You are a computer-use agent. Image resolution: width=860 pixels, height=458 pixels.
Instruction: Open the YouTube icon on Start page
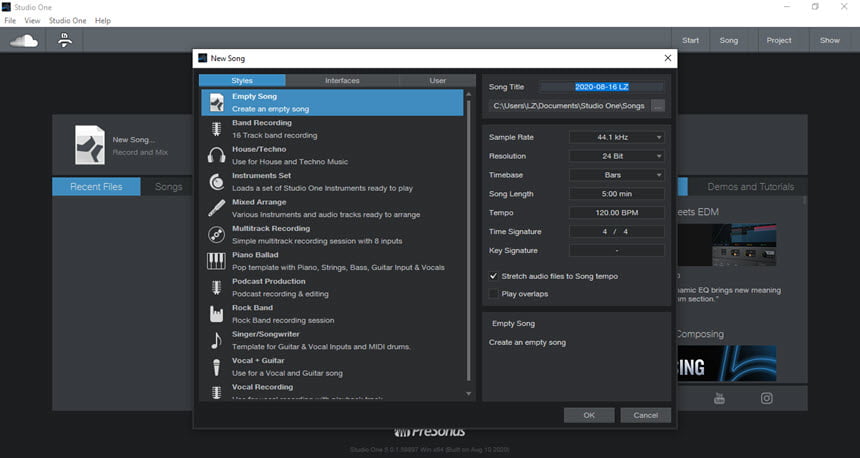click(719, 398)
